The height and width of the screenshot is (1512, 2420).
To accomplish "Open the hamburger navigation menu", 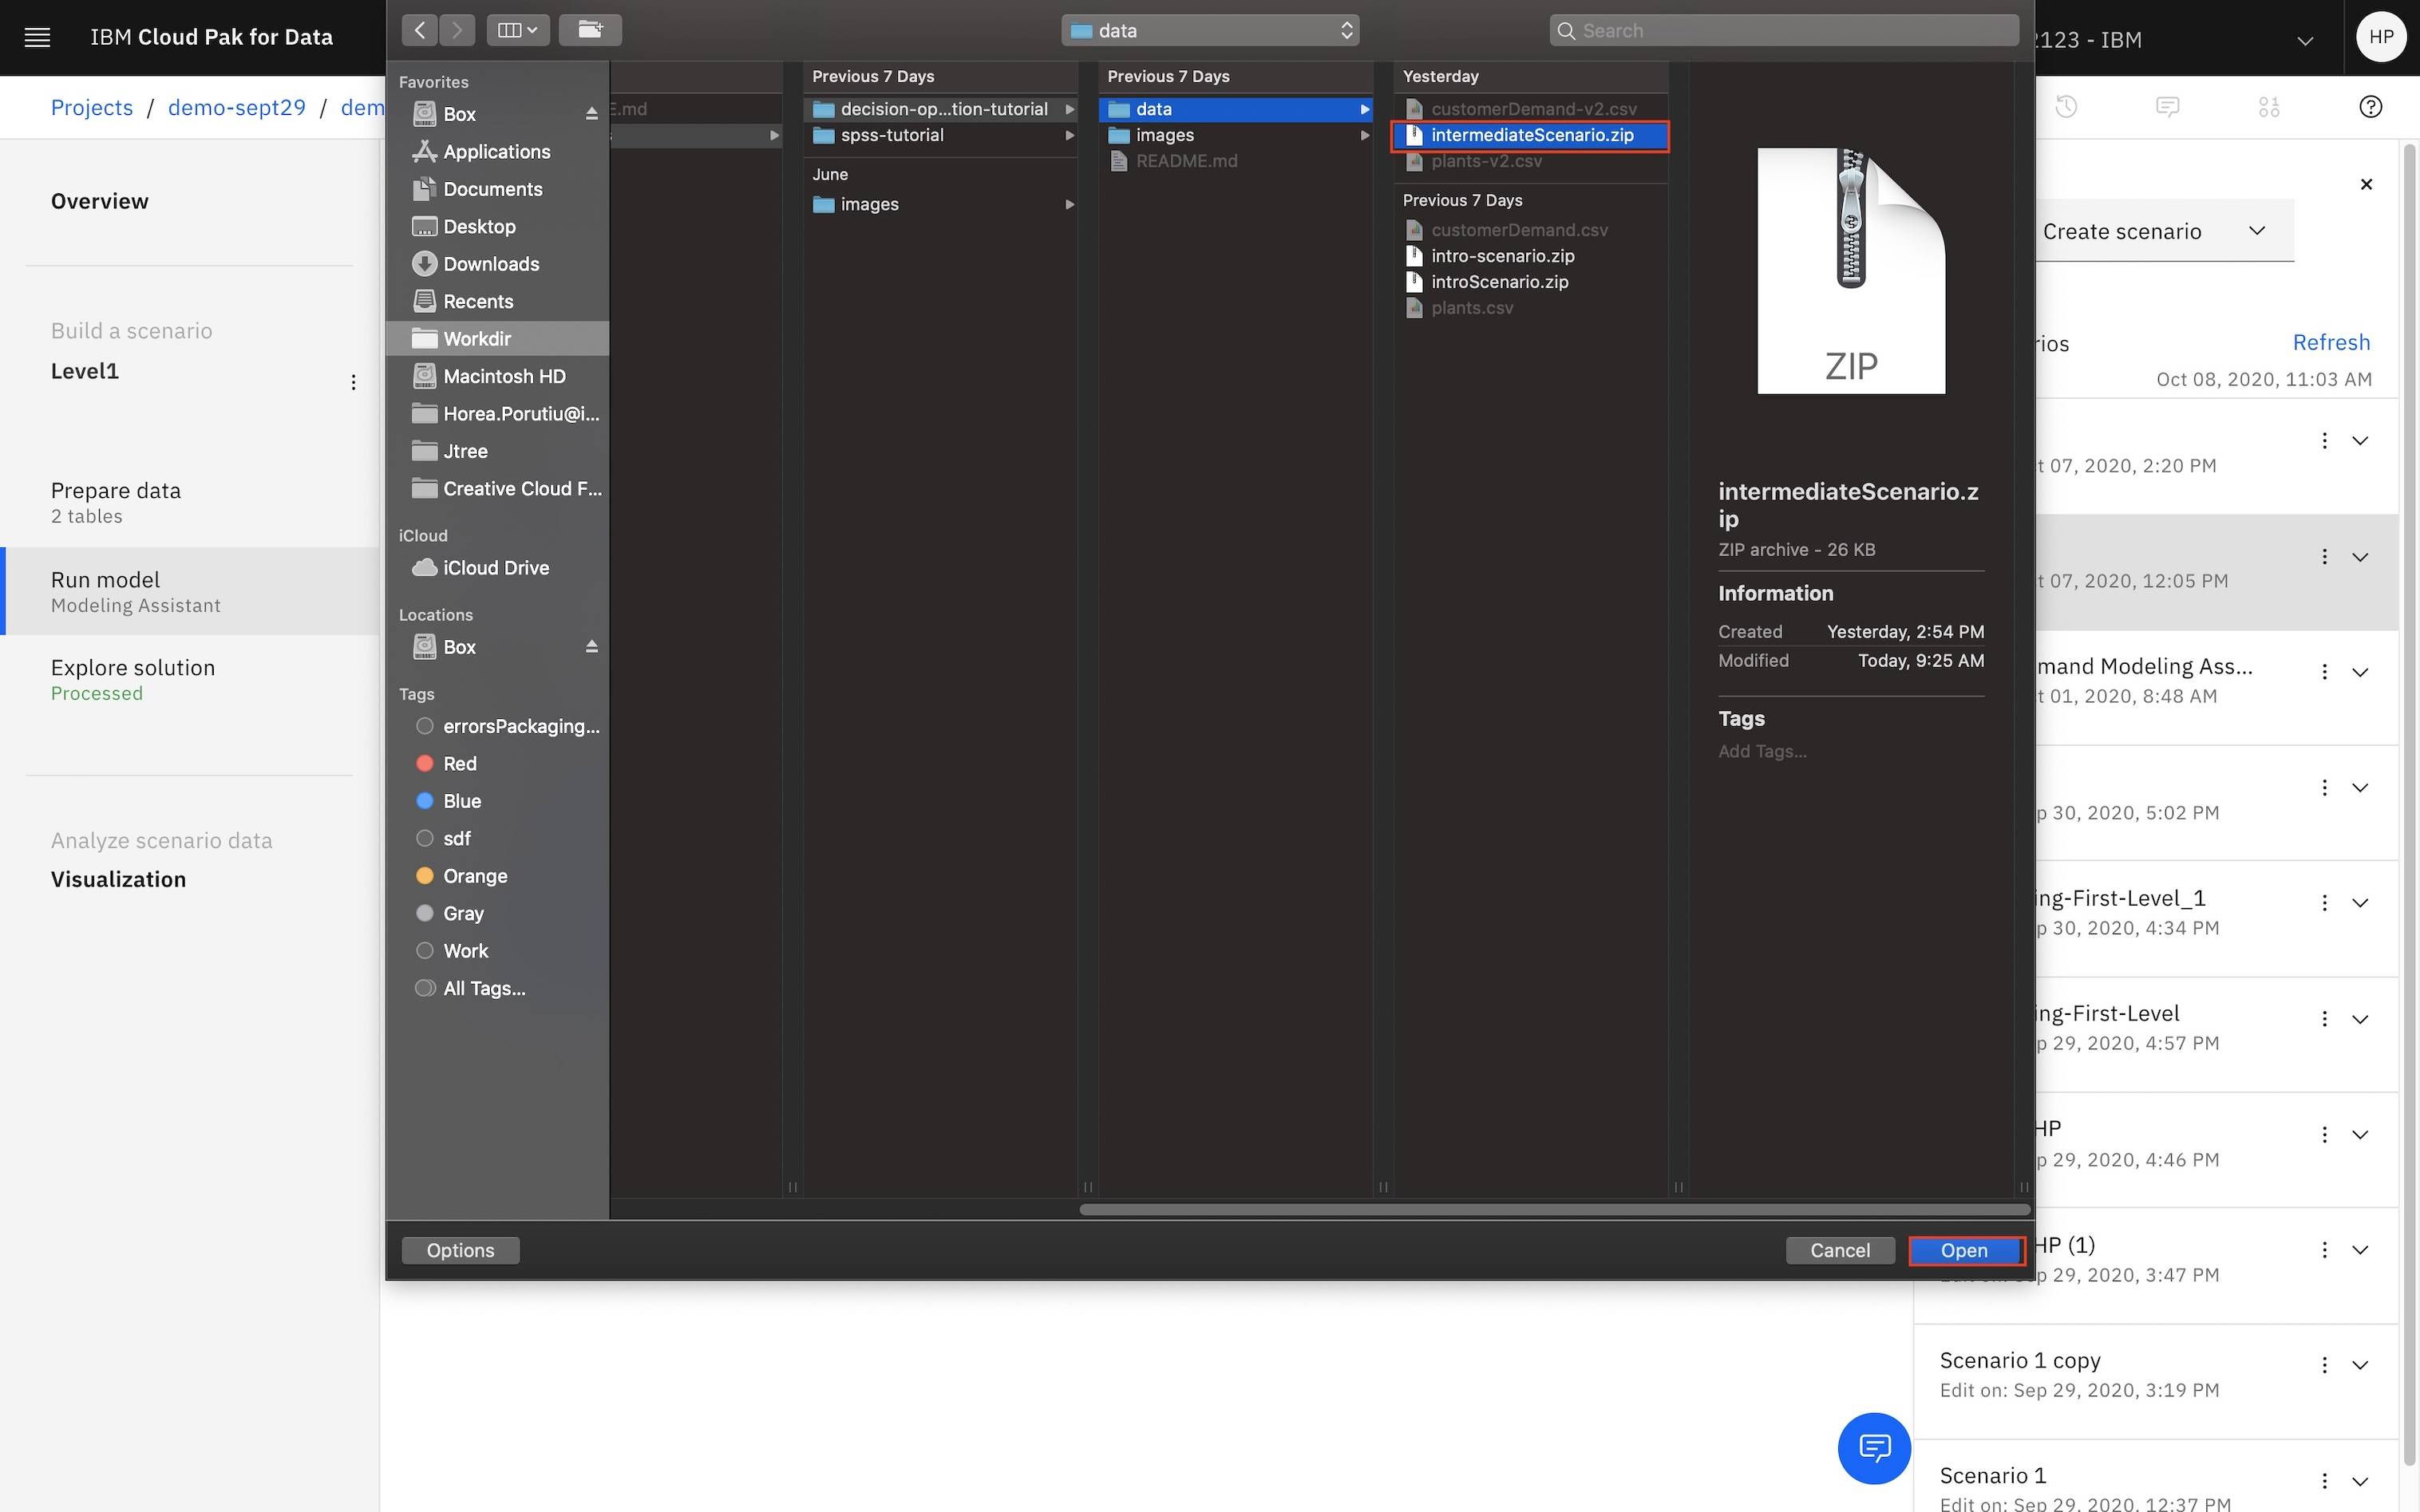I will tap(37, 38).
